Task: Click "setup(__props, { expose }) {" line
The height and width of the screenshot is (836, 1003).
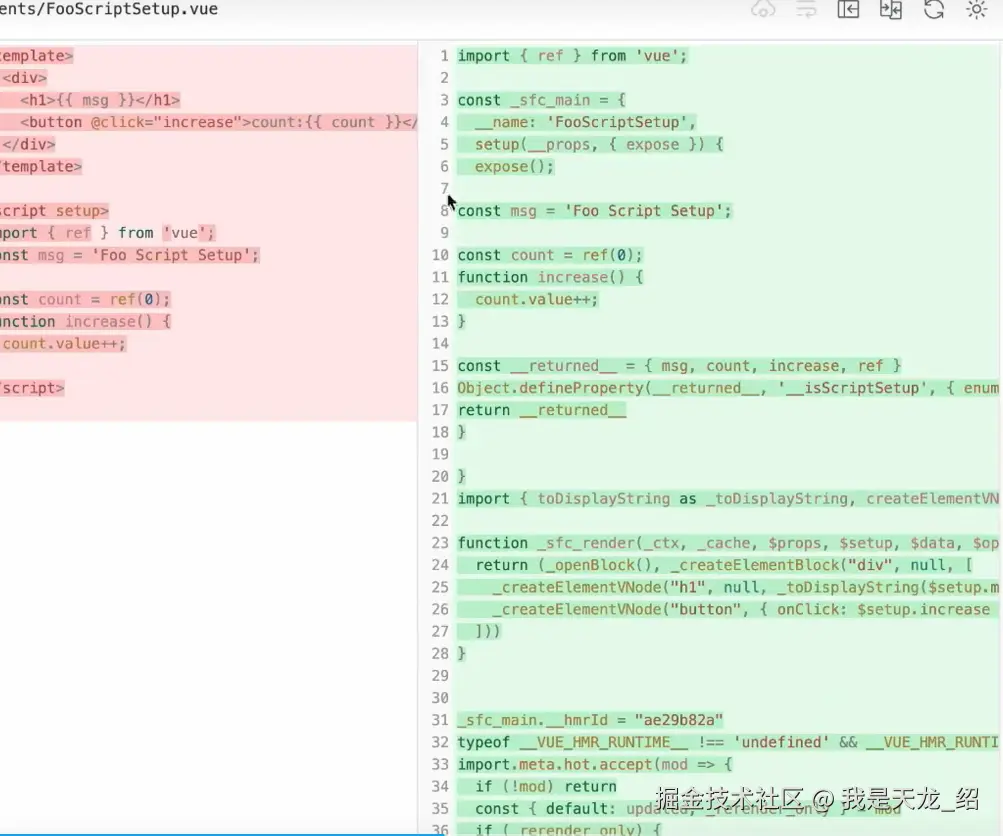Action: click(x=599, y=145)
